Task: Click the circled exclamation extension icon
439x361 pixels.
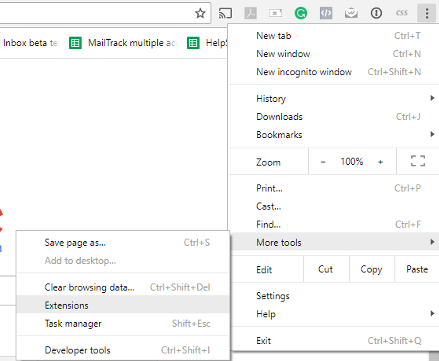Action: point(376,13)
